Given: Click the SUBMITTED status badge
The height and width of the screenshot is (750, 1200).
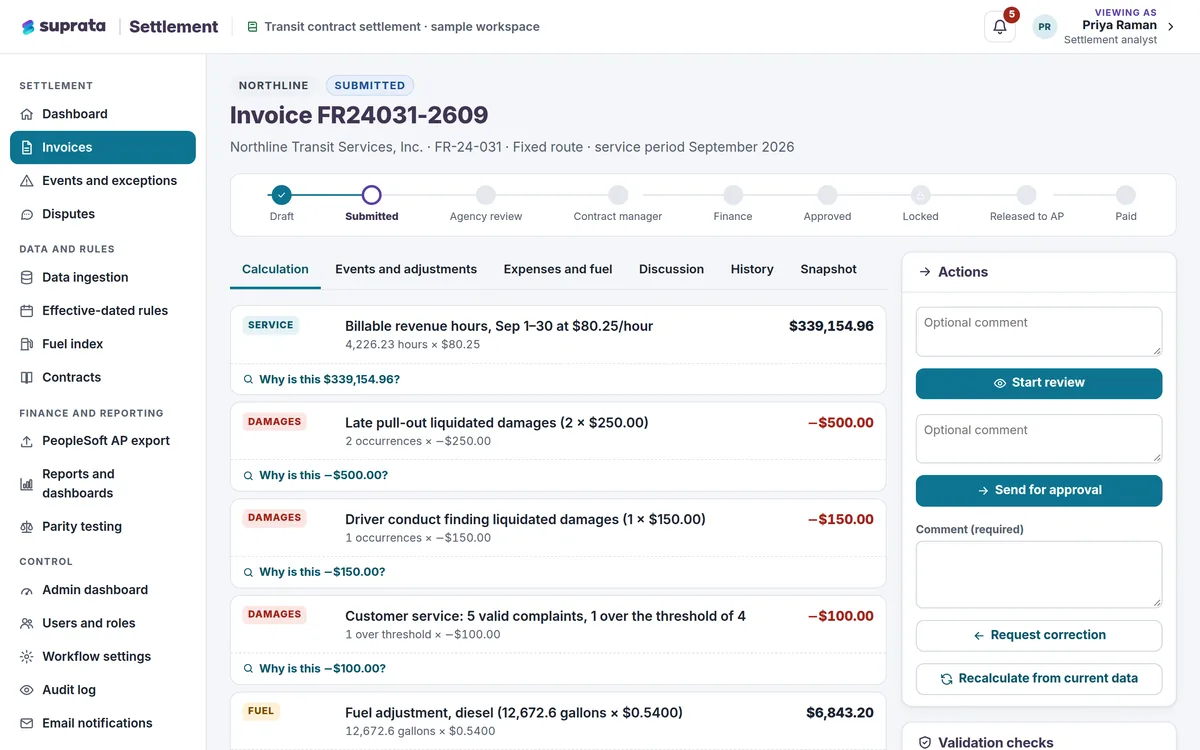Looking at the screenshot, I should coord(370,86).
